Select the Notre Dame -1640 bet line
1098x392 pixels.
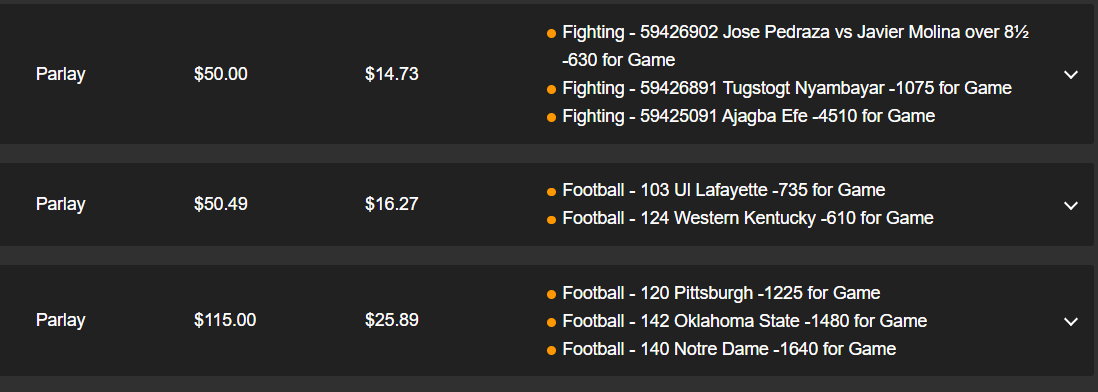(729, 349)
